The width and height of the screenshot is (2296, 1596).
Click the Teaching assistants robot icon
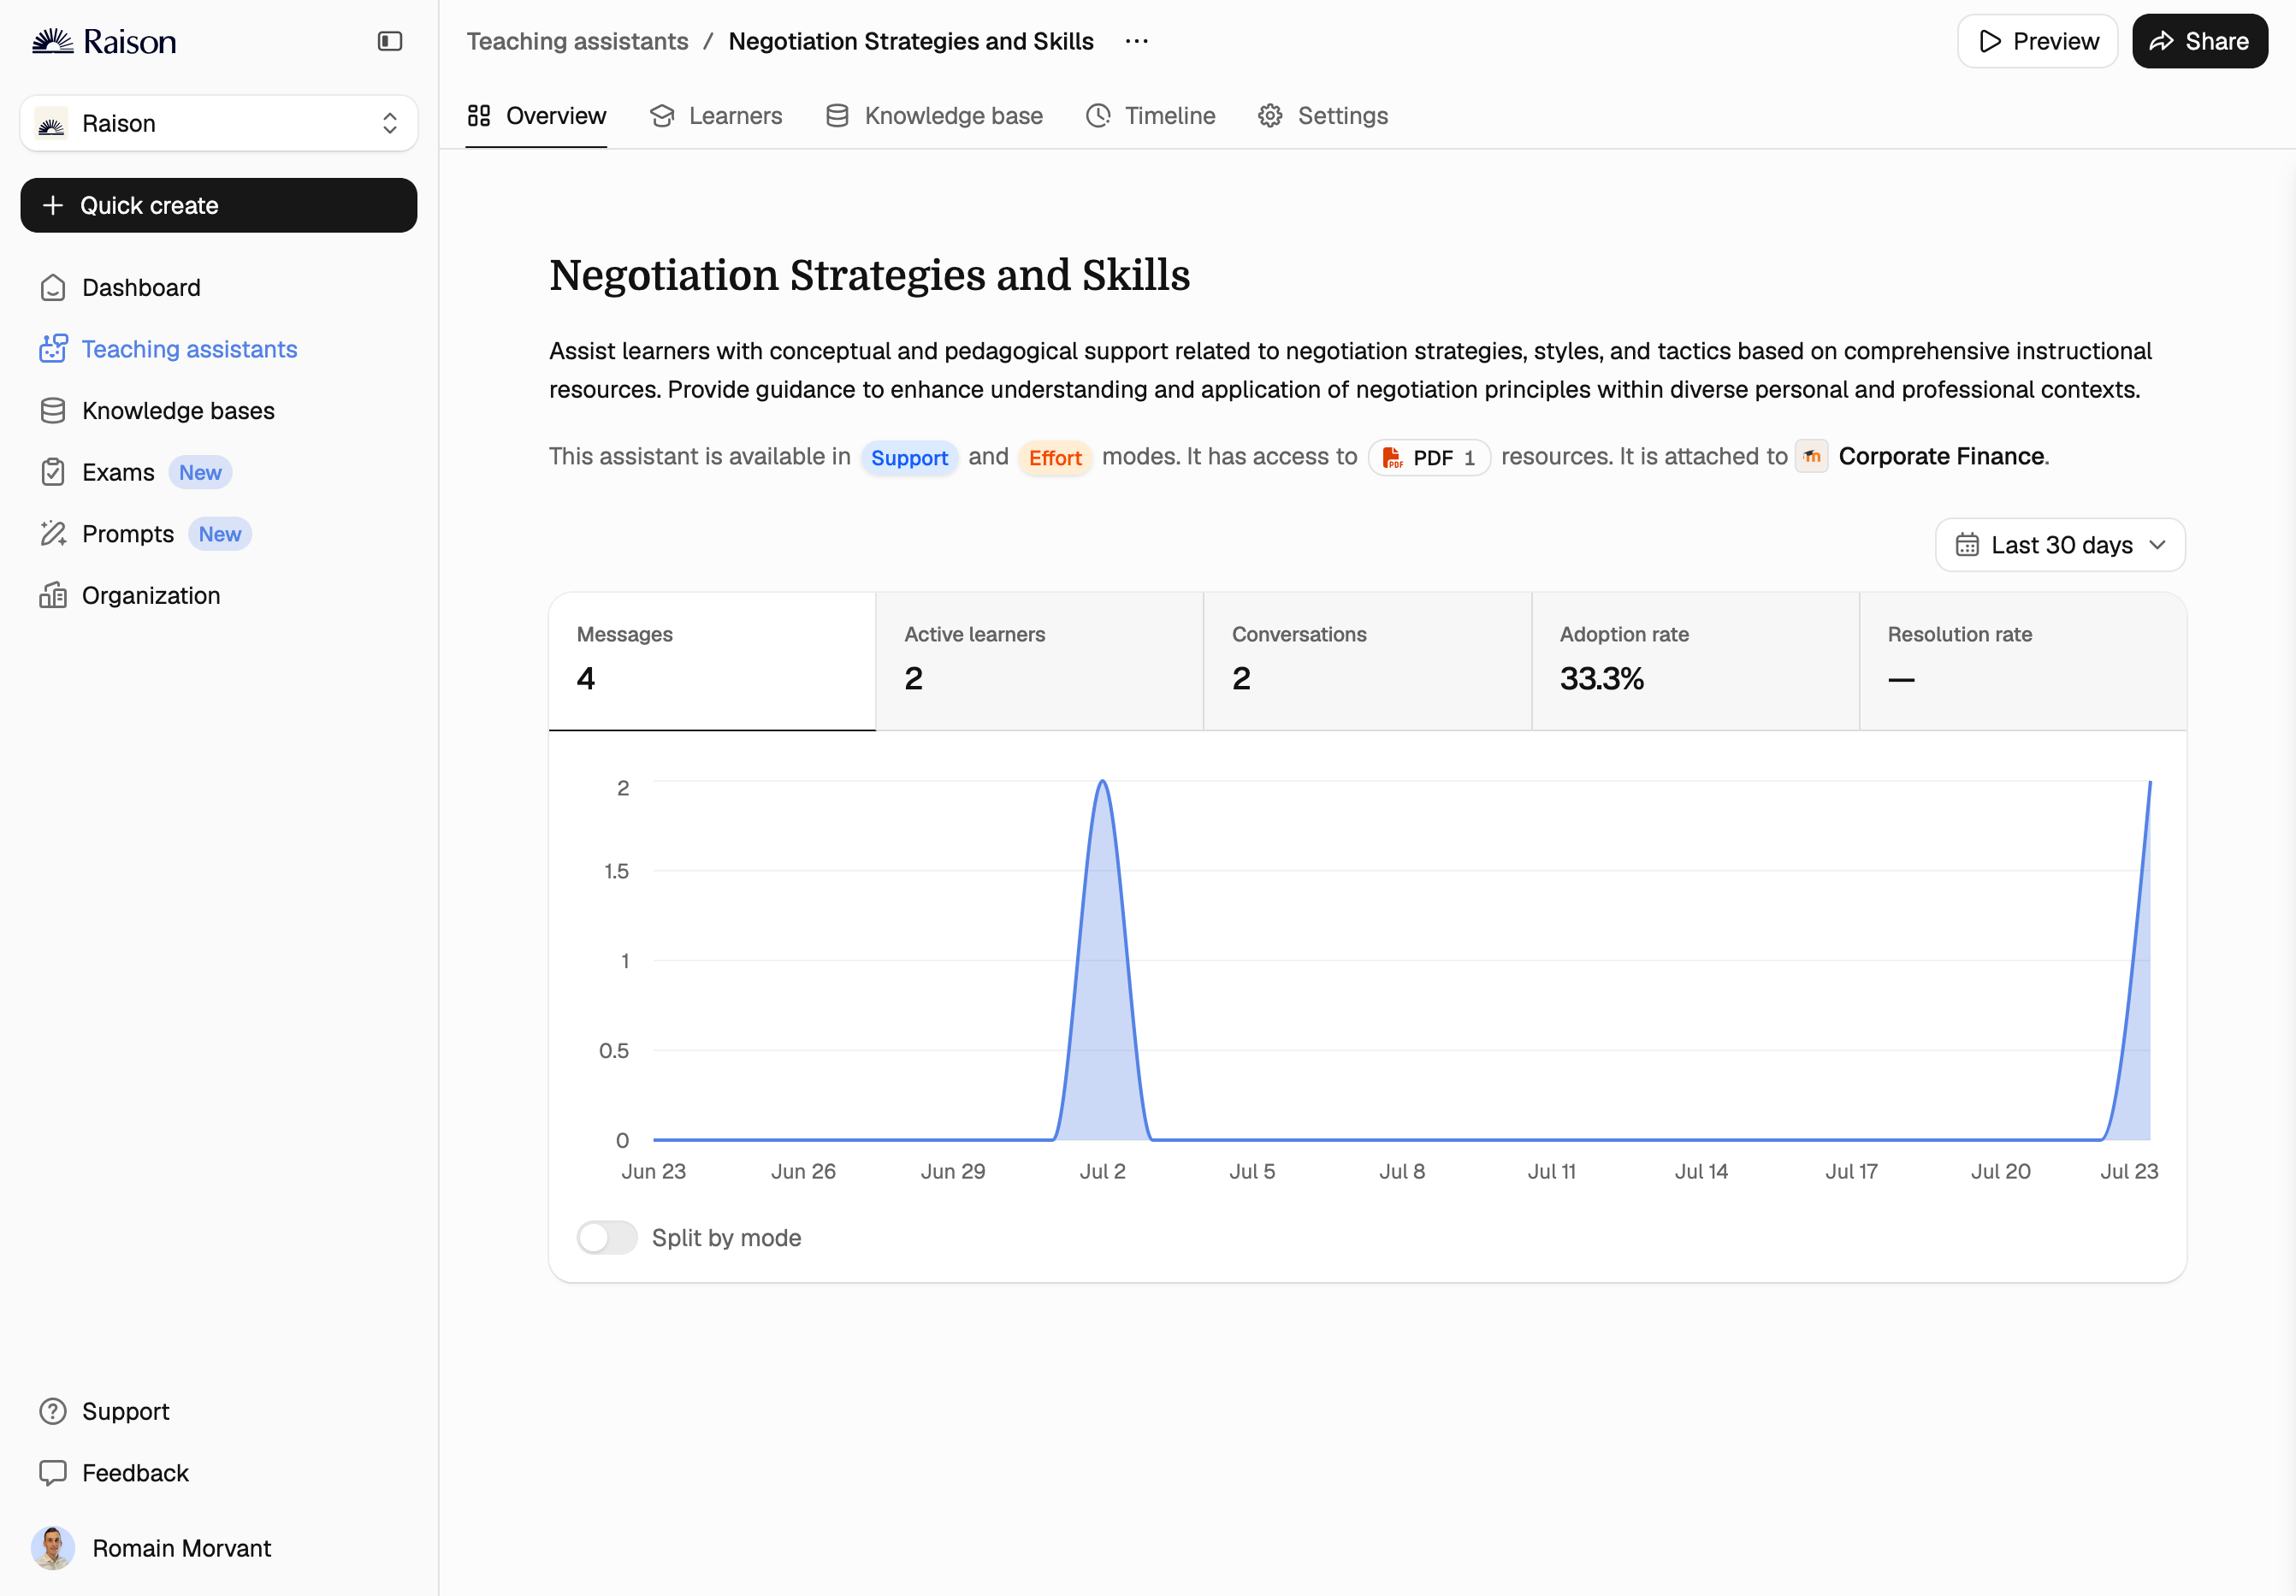coord(53,349)
